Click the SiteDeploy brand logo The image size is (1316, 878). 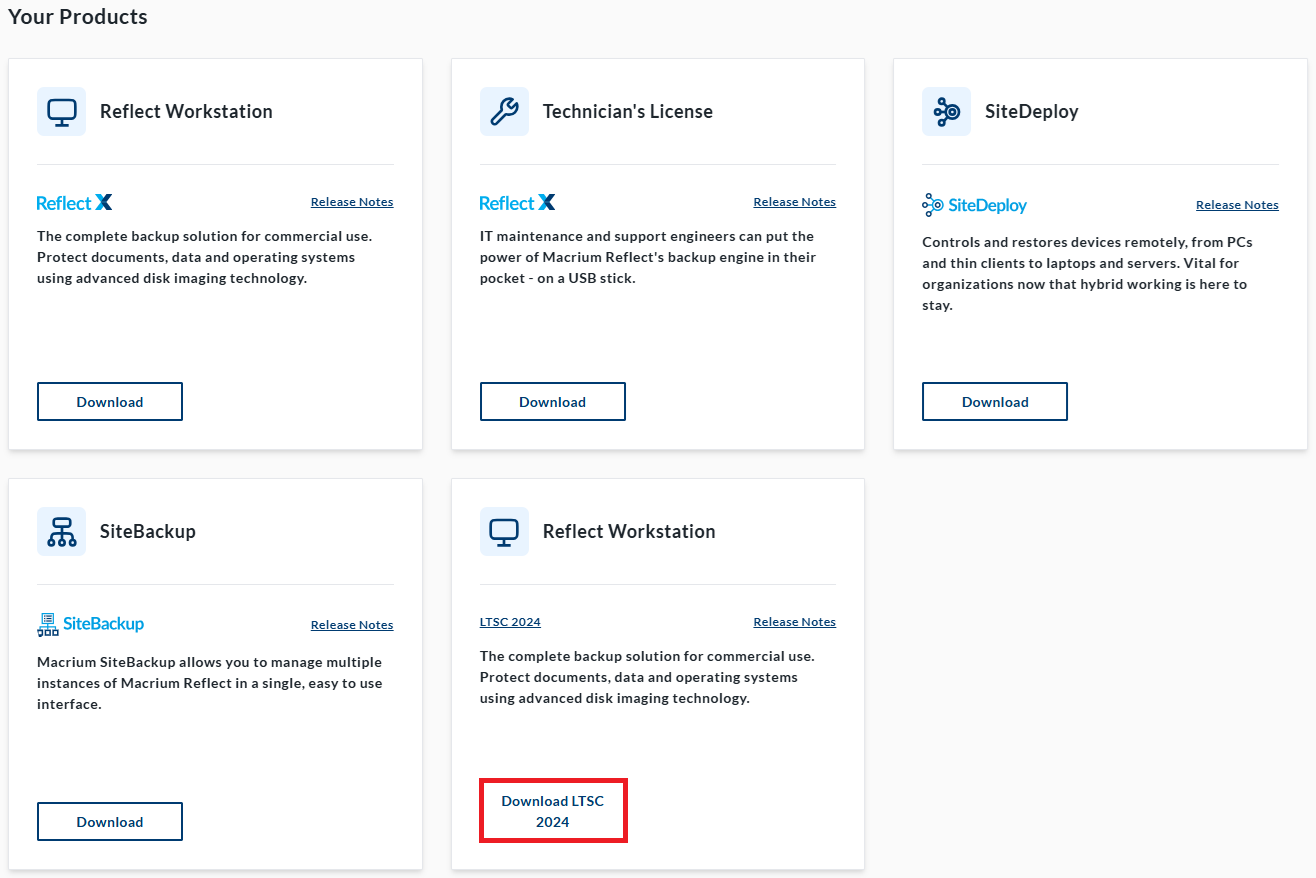(974, 206)
